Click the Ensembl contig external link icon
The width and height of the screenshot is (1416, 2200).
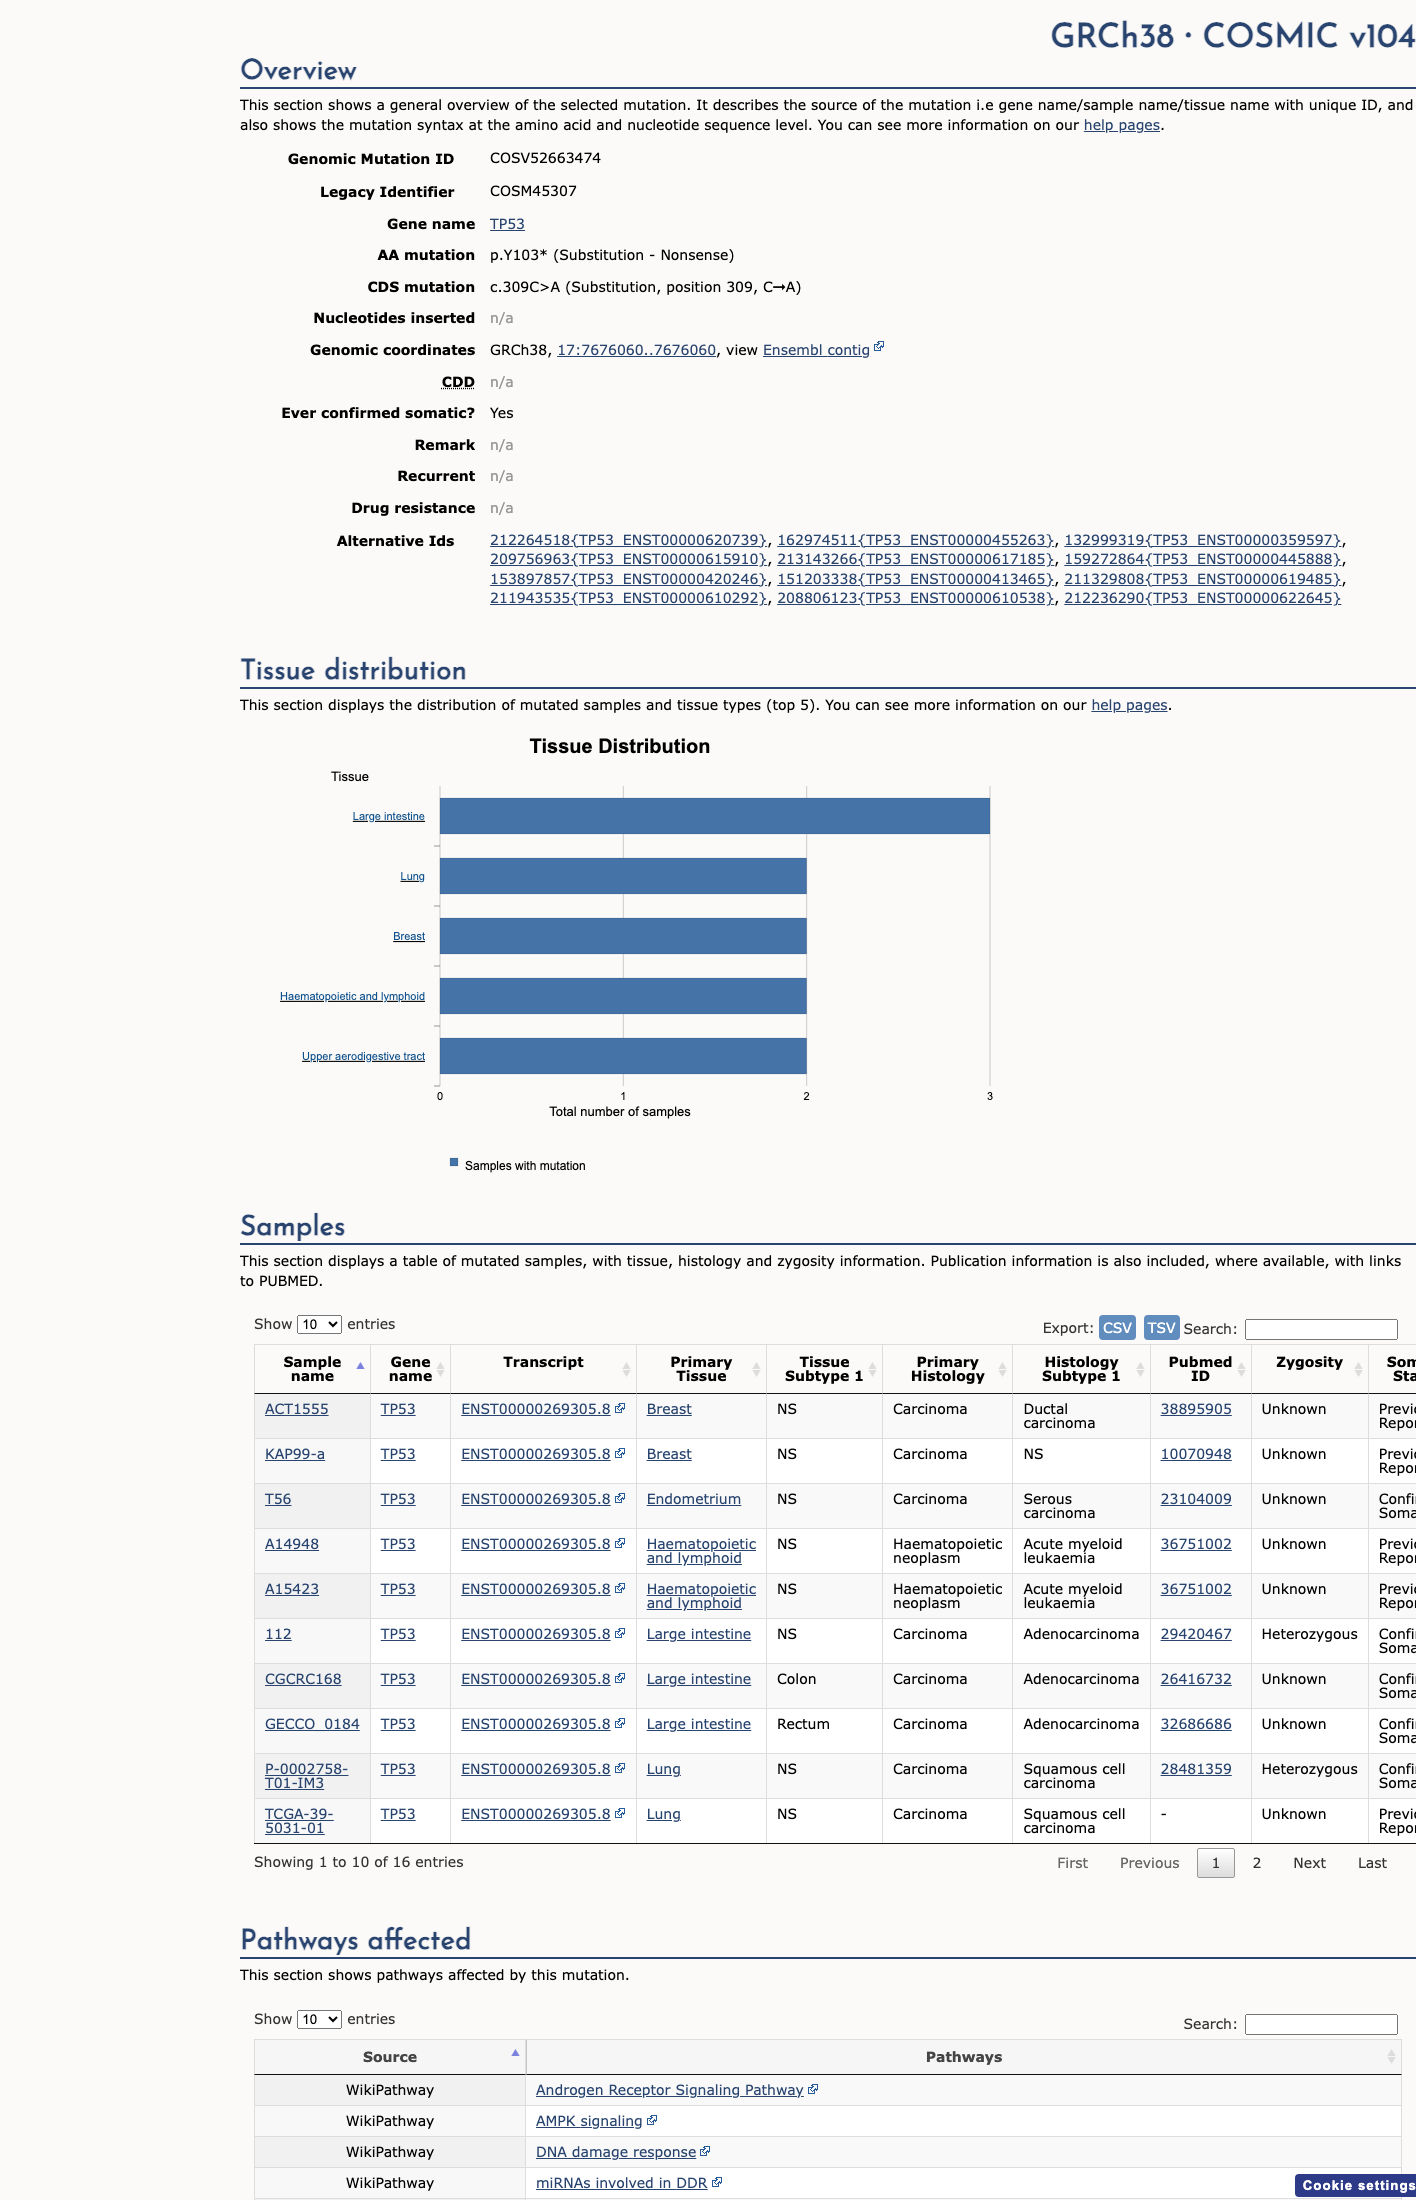(x=879, y=347)
